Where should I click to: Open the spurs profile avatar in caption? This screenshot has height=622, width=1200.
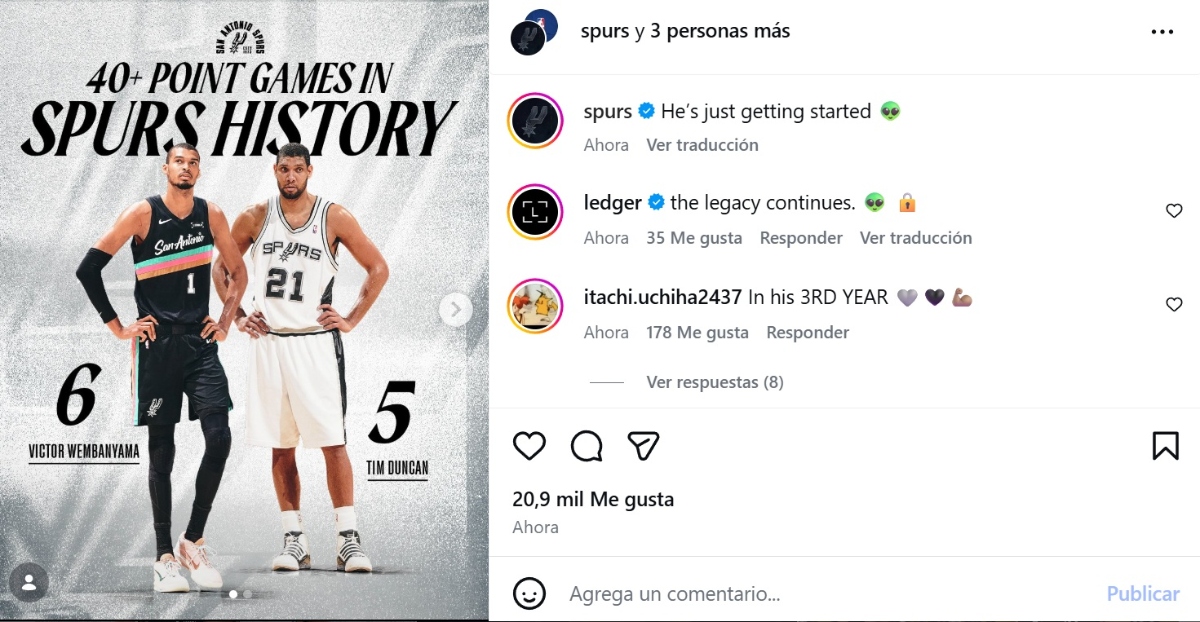[x=535, y=121]
